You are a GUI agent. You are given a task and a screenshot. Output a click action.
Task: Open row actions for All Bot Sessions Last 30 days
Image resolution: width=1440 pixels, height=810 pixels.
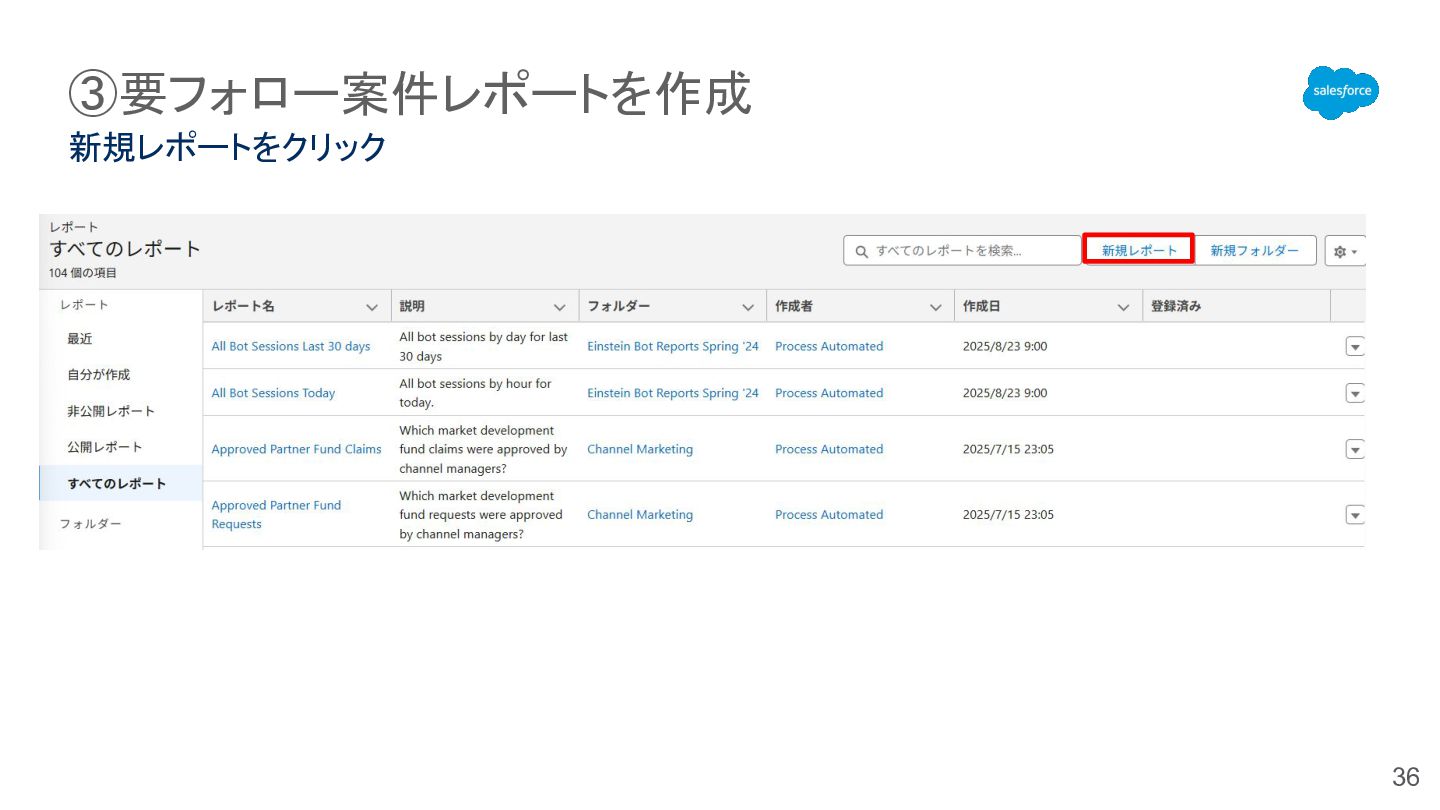[1355, 347]
